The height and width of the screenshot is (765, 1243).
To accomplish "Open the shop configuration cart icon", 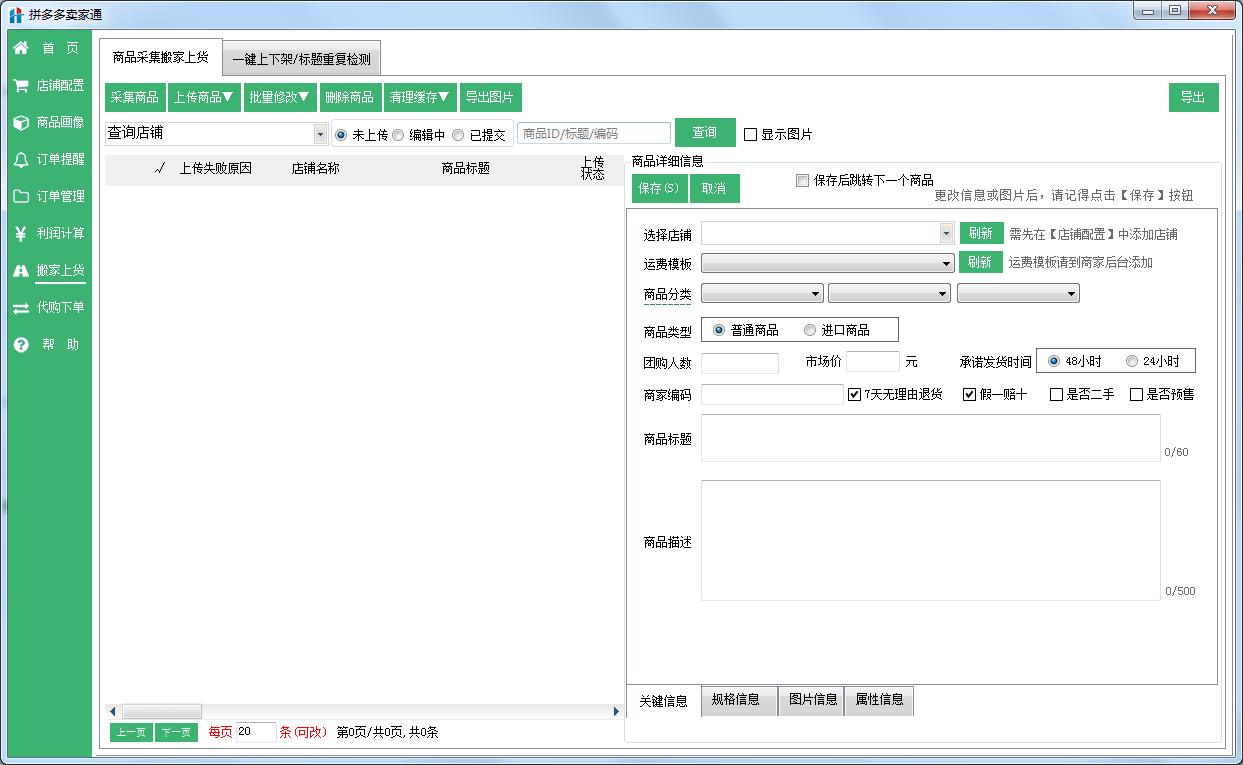I will [x=21, y=85].
